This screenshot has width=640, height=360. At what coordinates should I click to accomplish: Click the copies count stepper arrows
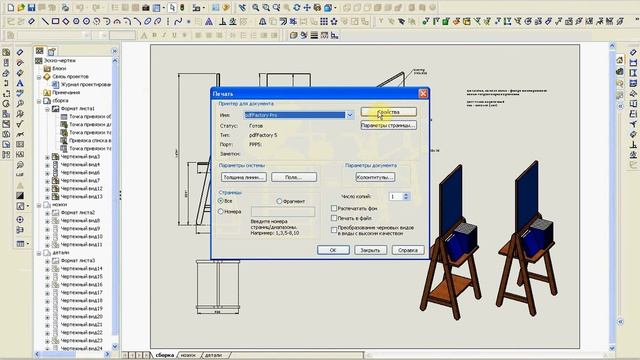click(406, 196)
